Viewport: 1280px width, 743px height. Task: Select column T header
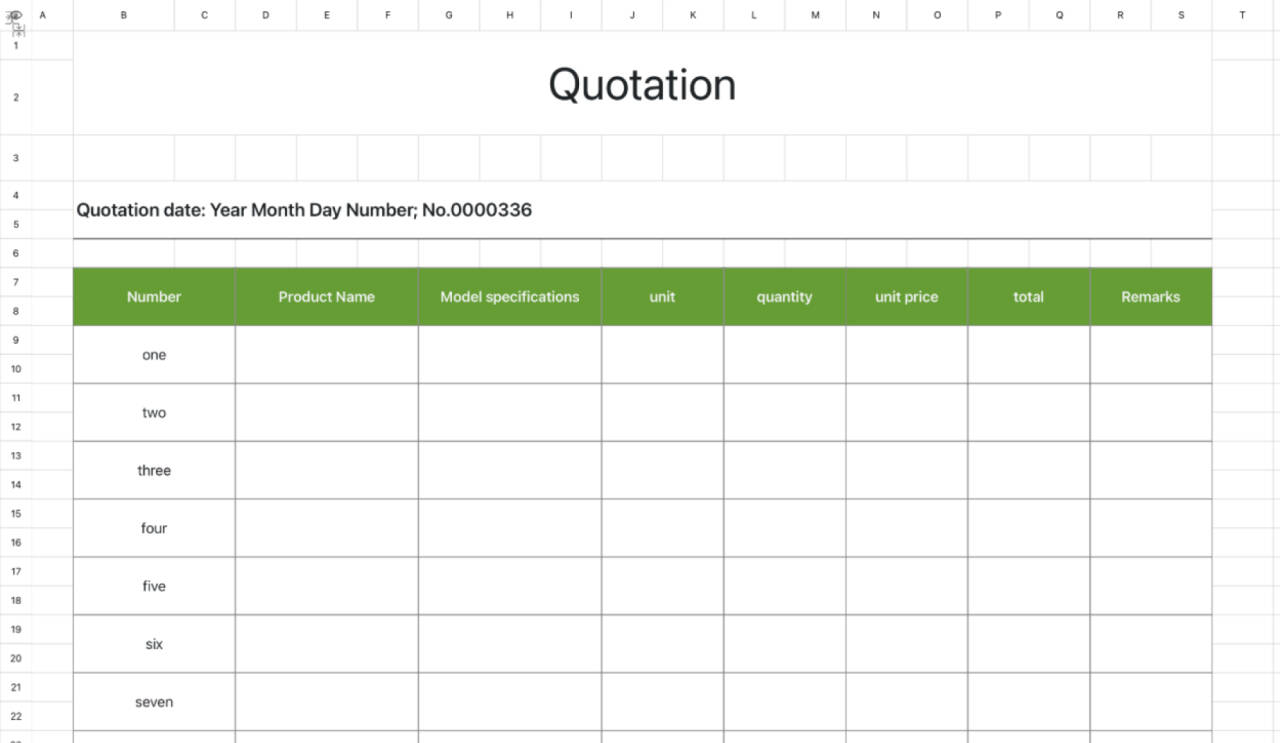[x=1242, y=15]
